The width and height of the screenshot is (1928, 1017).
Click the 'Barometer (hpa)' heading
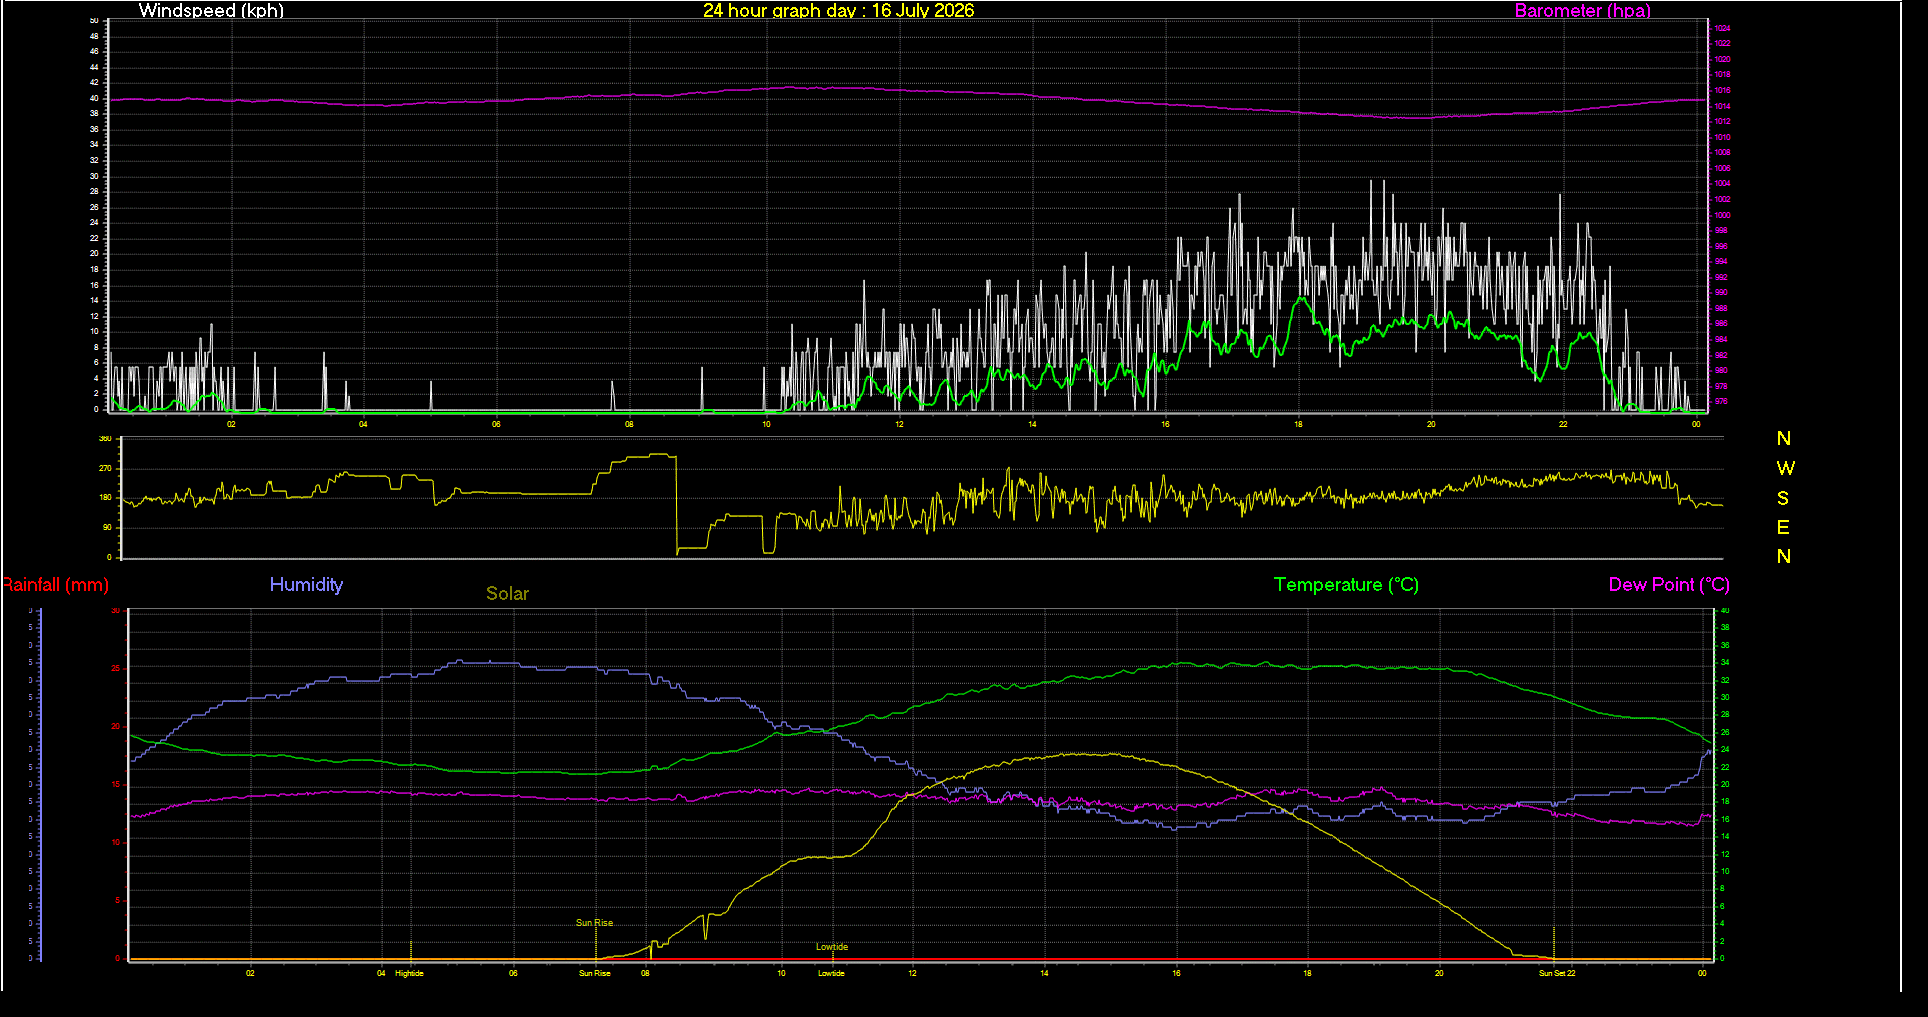[1582, 10]
